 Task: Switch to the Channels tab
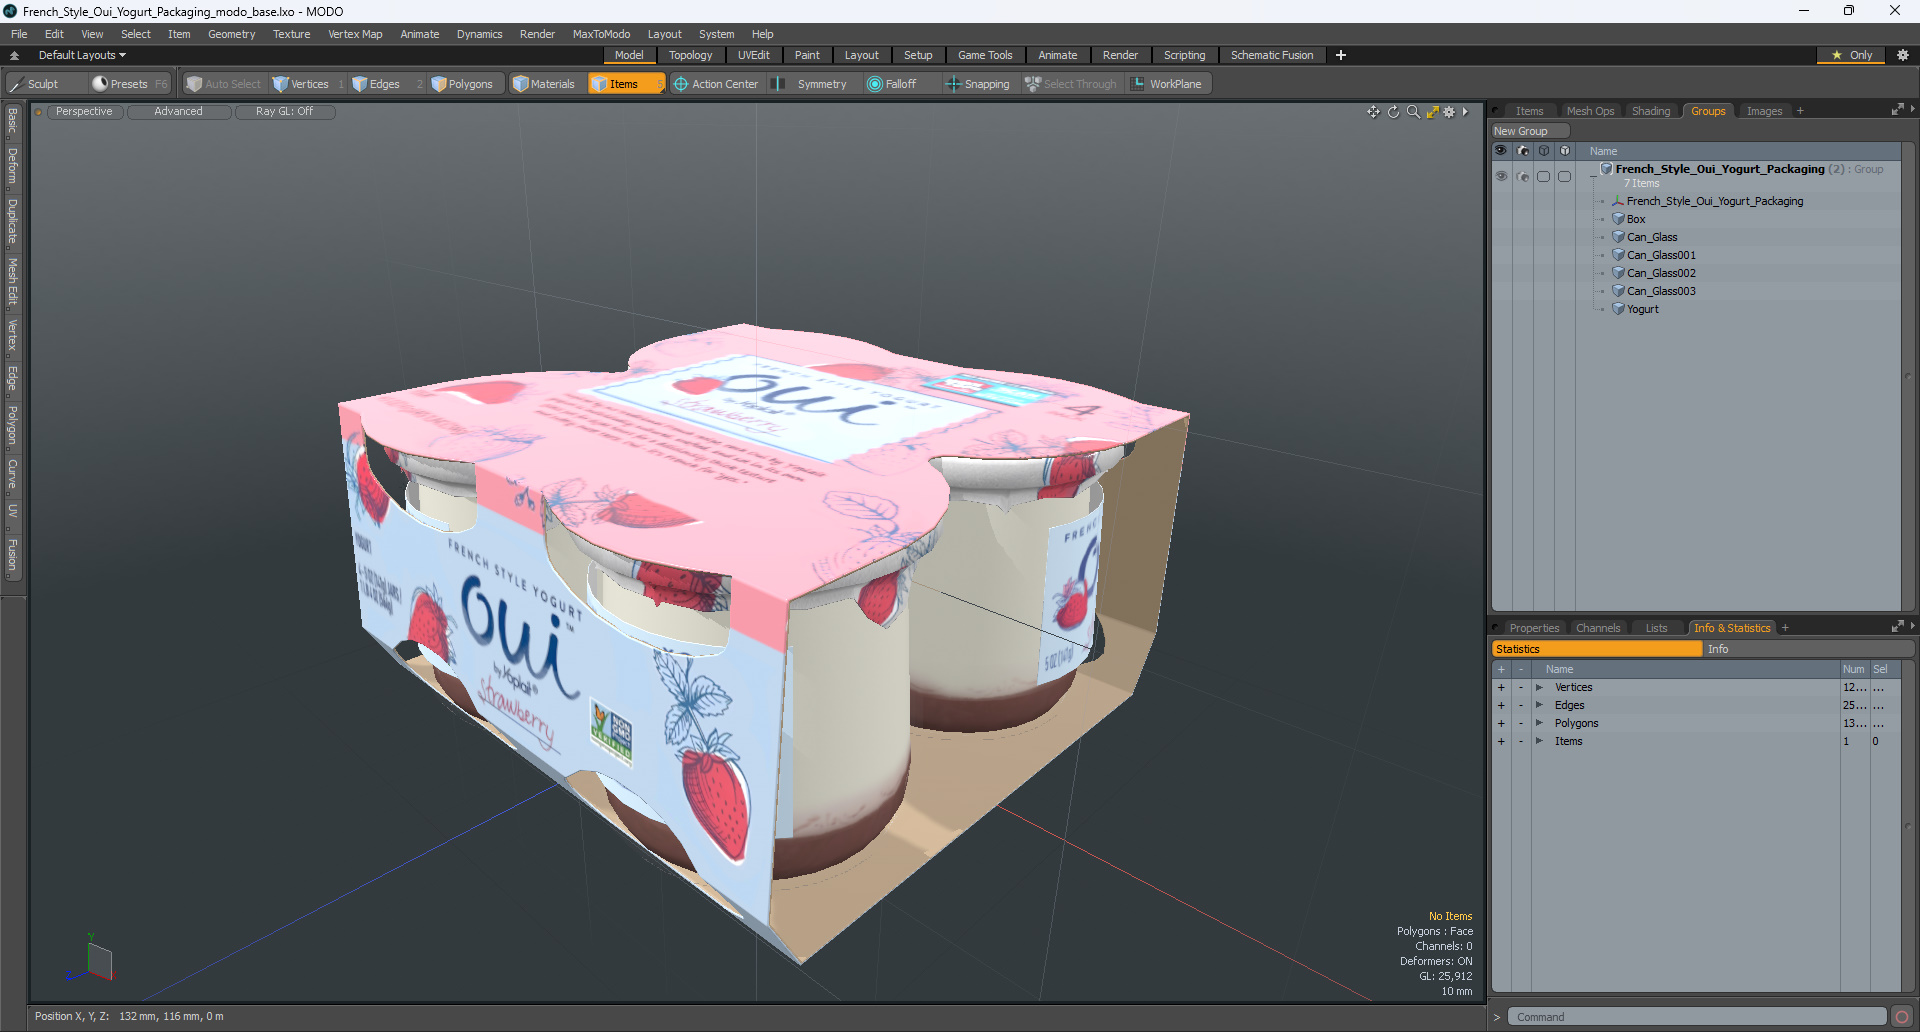(x=1598, y=628)
